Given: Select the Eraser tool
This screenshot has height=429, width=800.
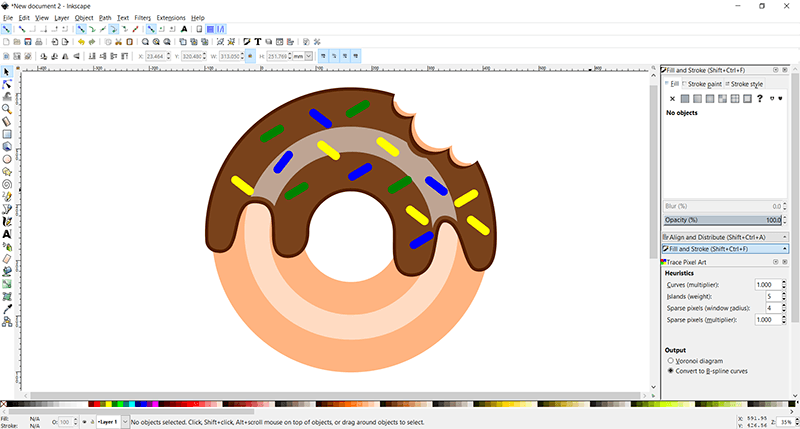Looking at the screenshot, I should (7, 259).
